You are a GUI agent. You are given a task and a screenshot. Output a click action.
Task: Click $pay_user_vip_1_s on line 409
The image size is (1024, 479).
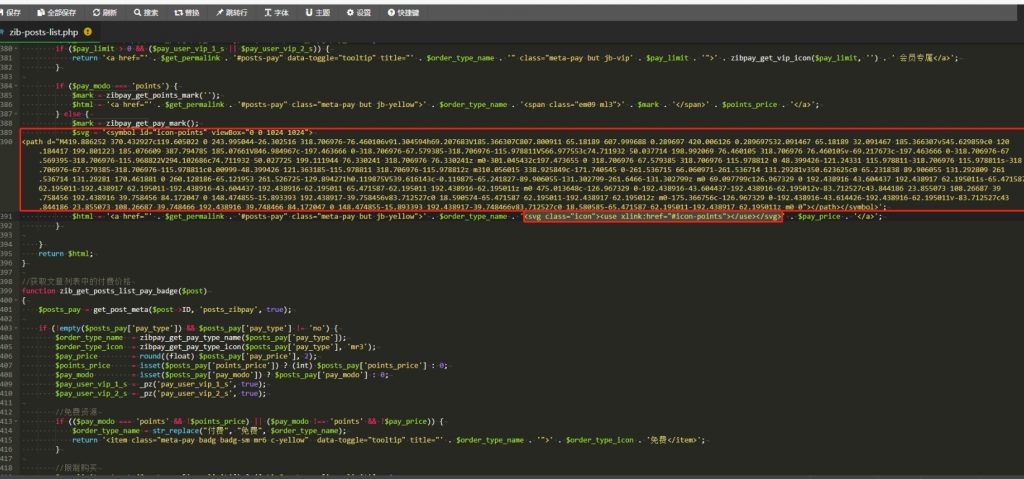coord(91,384)
